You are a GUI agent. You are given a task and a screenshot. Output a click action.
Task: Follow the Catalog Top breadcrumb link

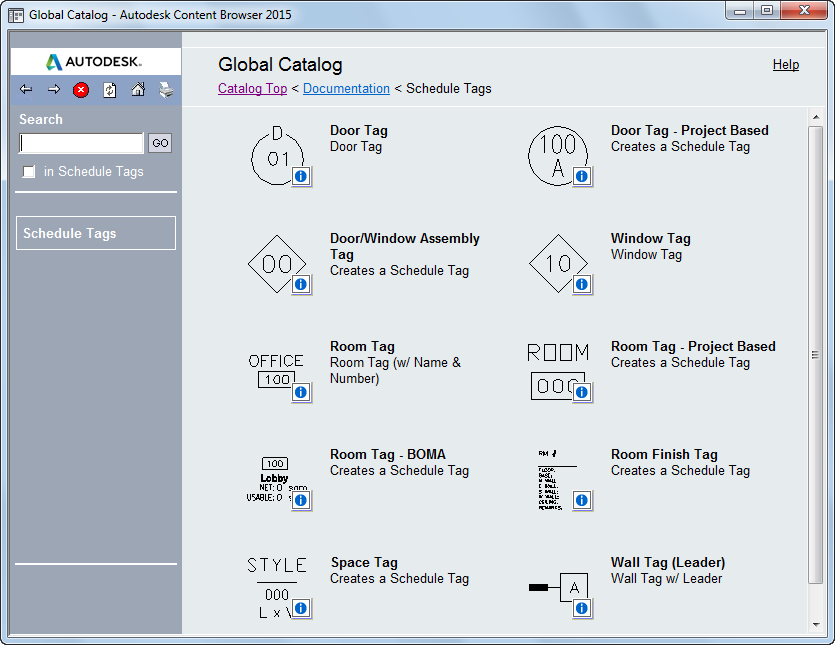point(252,88)
